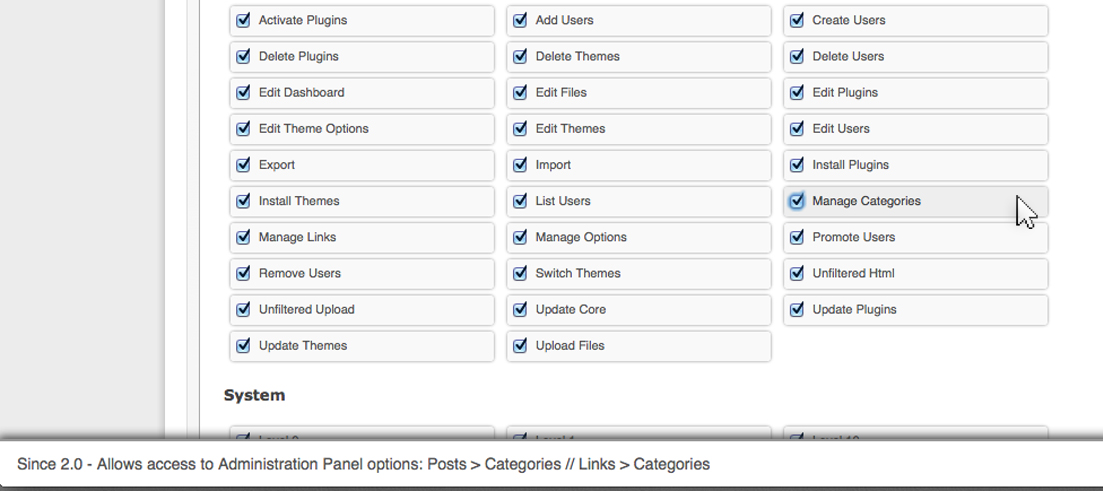Toggle the Add Users capability
Screen dimensions: 1103x491
point(521,20)
